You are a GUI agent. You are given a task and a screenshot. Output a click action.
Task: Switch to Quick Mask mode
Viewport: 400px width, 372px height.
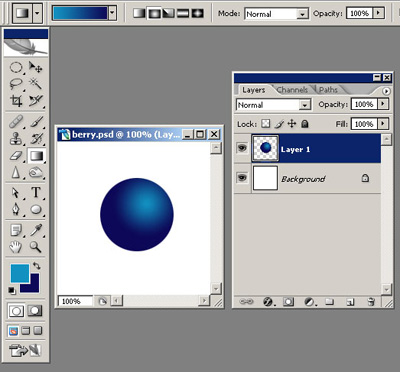coord(35,311)
